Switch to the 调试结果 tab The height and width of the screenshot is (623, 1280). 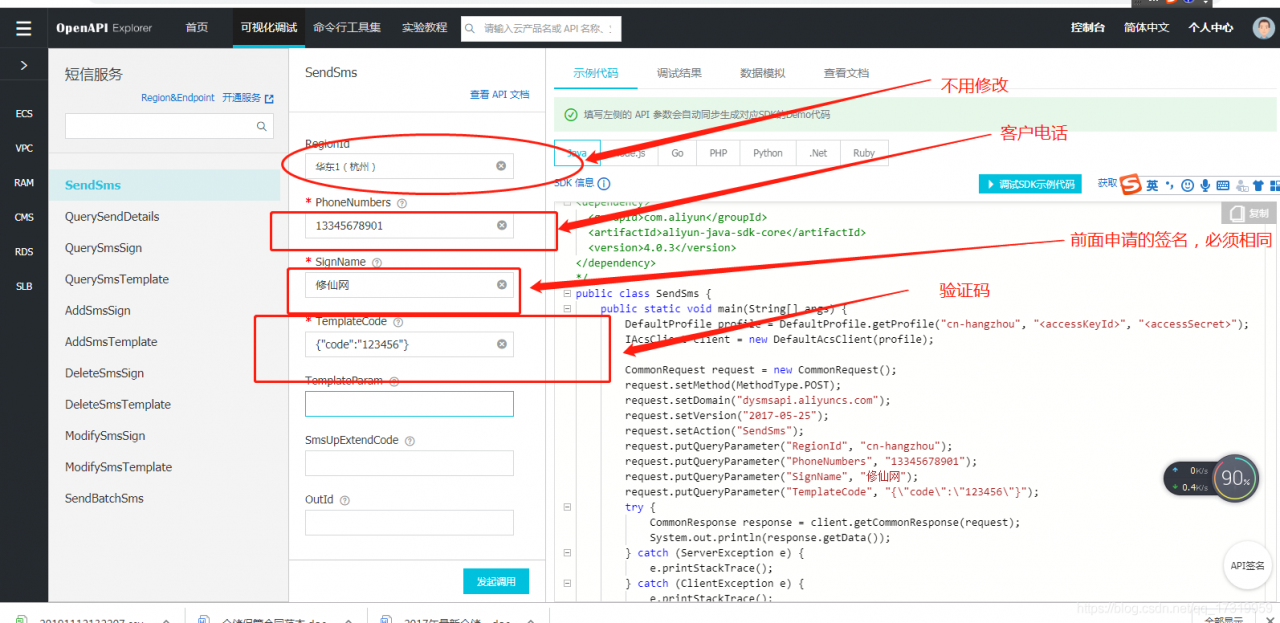coord(679,73)
